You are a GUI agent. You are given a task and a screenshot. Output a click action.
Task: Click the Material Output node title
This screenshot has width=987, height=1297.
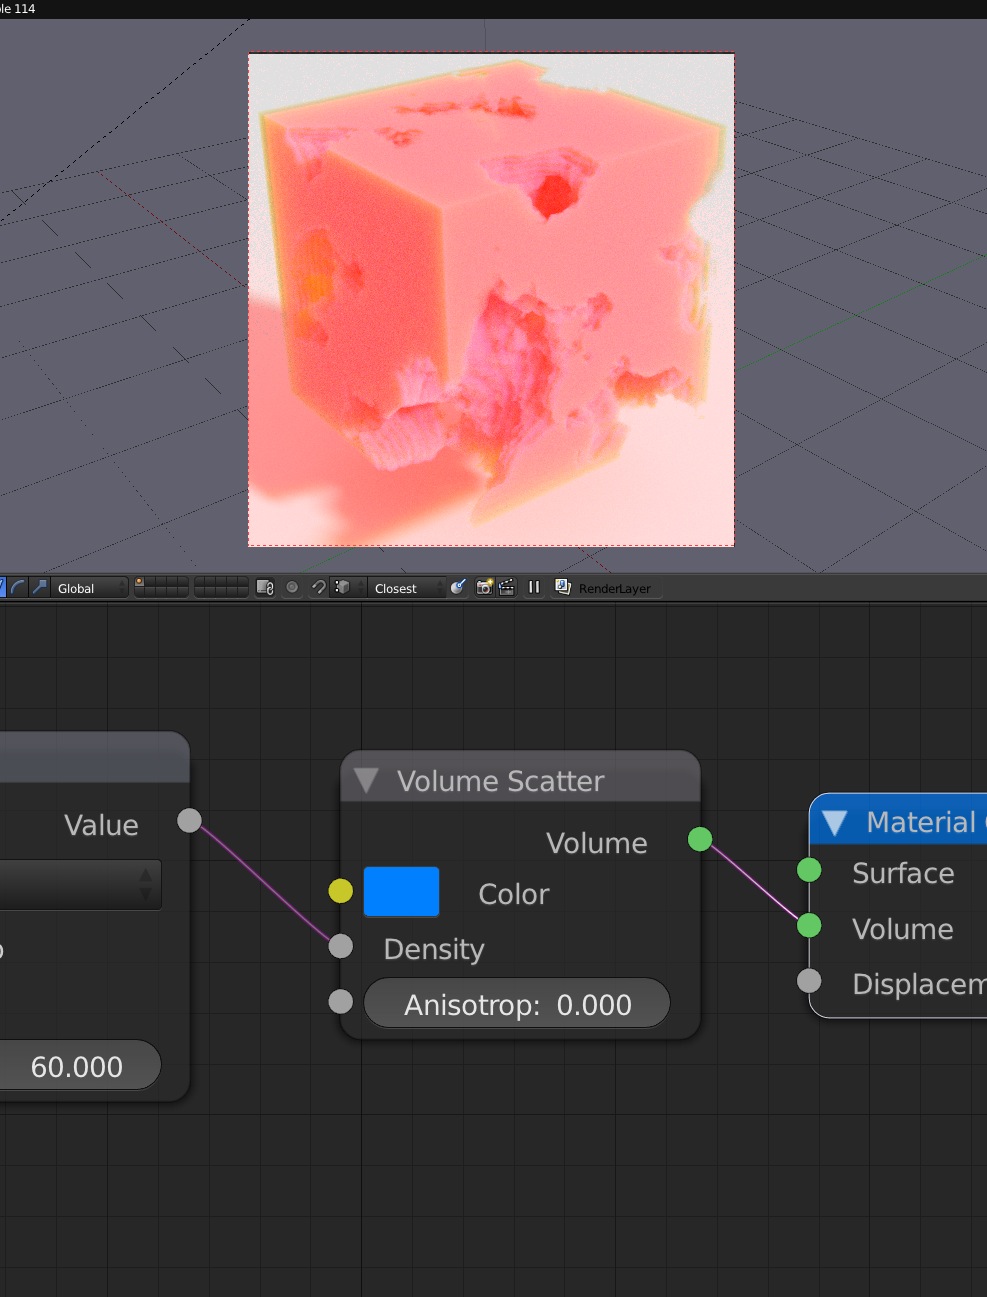(x=925, y=822)
